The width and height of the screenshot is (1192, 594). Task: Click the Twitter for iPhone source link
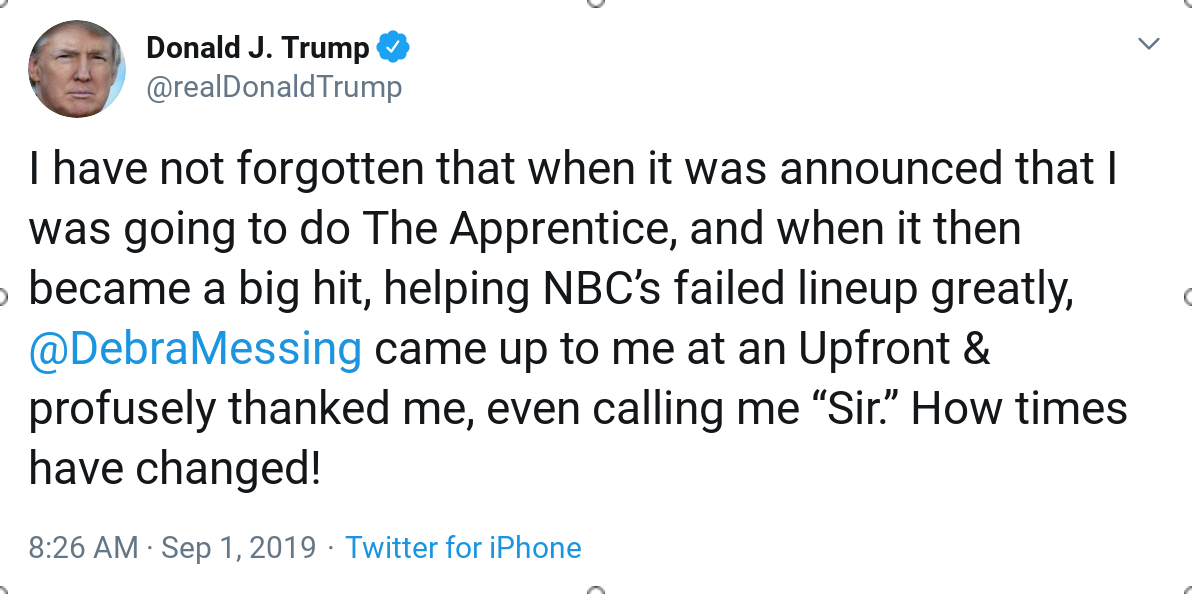click(463, 548)
